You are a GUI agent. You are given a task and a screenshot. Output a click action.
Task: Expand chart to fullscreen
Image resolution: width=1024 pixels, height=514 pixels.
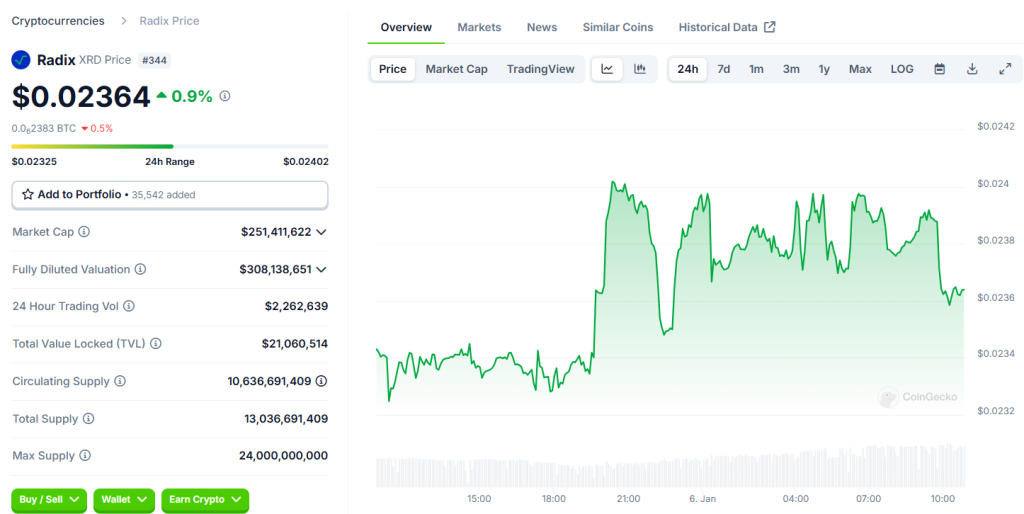click(x=1005, y=69)
